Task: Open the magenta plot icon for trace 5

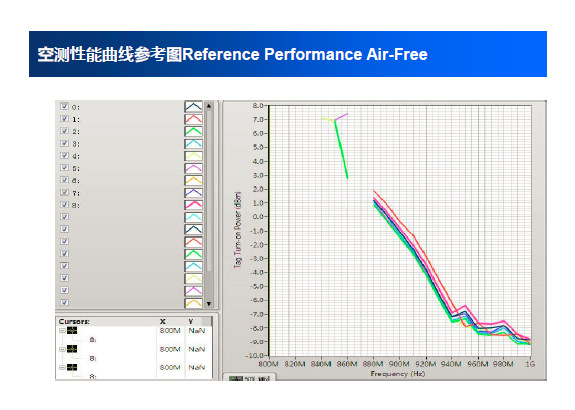Action: (x=193, y=168)
